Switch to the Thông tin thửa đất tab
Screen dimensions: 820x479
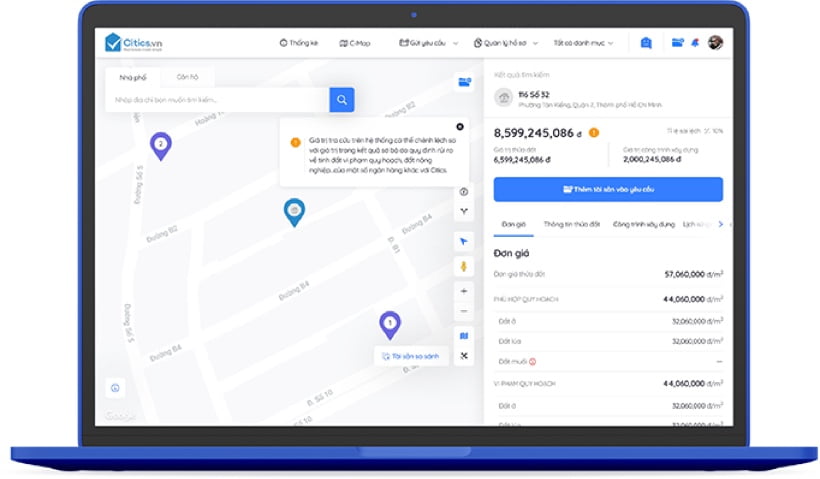coord(571,224)
